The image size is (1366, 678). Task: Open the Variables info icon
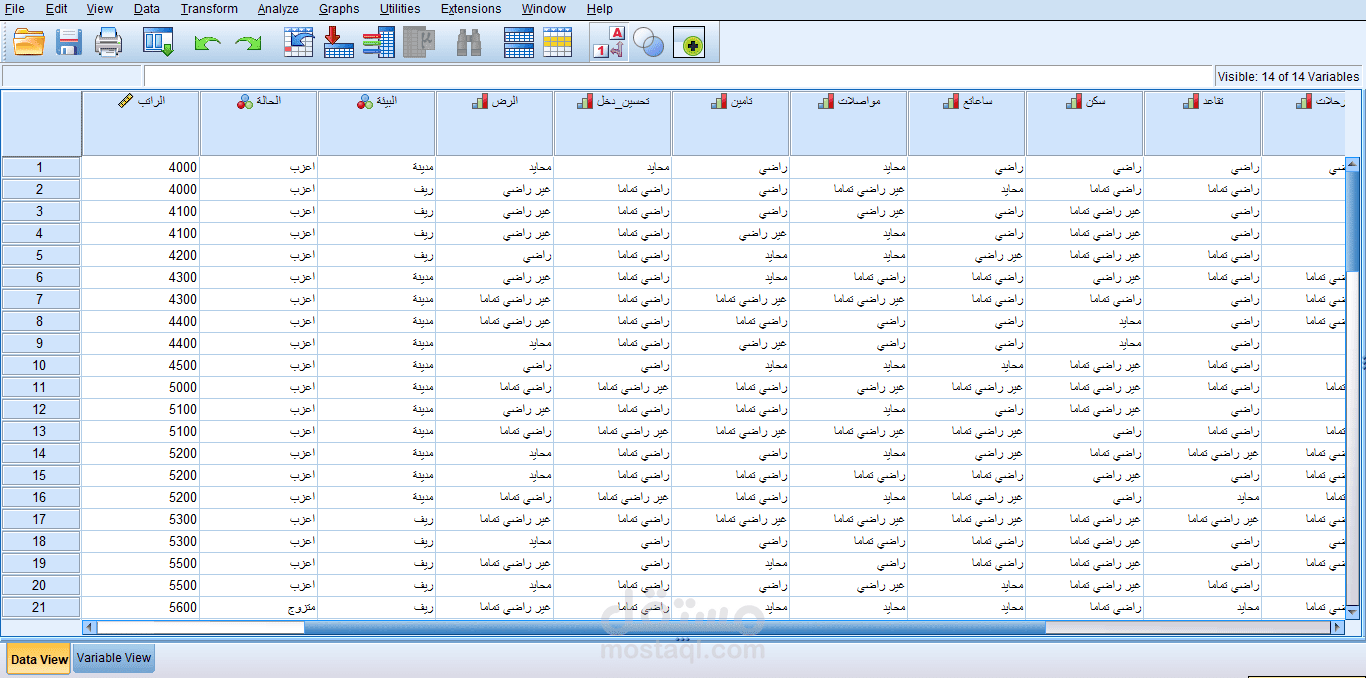tap(378, 42)
